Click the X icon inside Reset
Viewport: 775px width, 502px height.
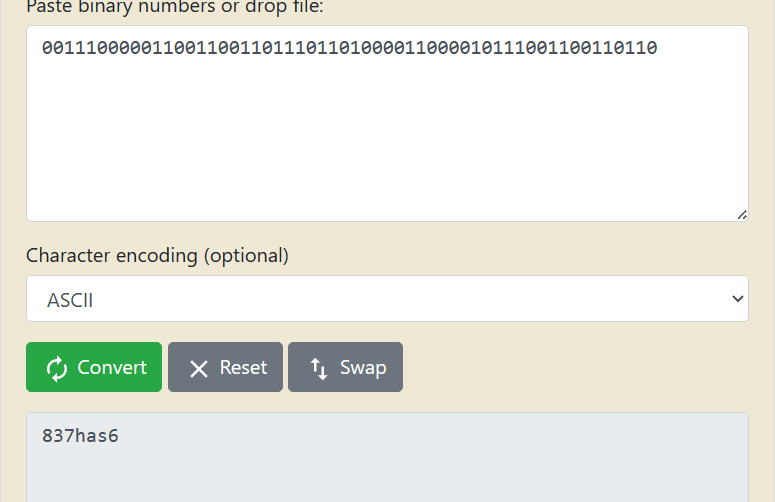pyautogui.click(x=199, y=369)
